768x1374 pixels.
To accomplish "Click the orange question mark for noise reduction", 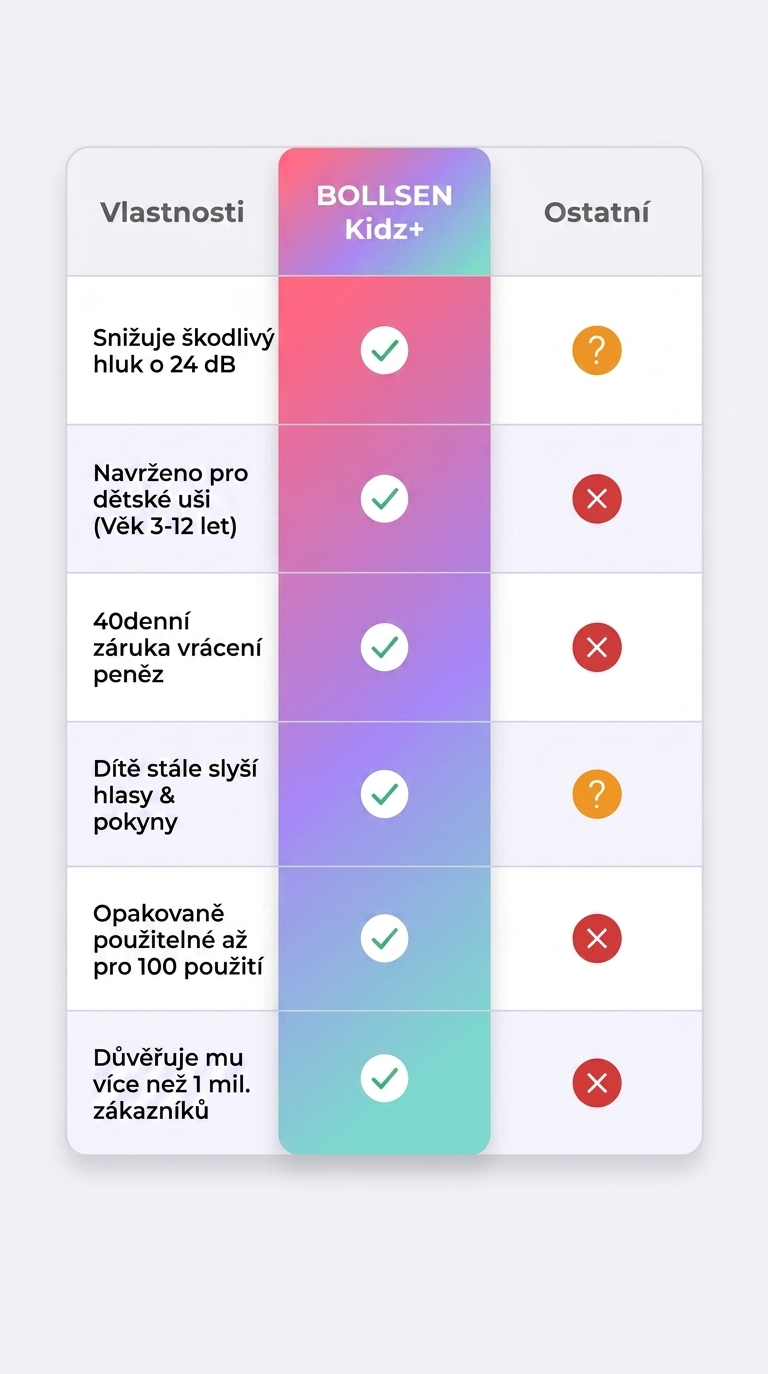I will pos(597,351).
